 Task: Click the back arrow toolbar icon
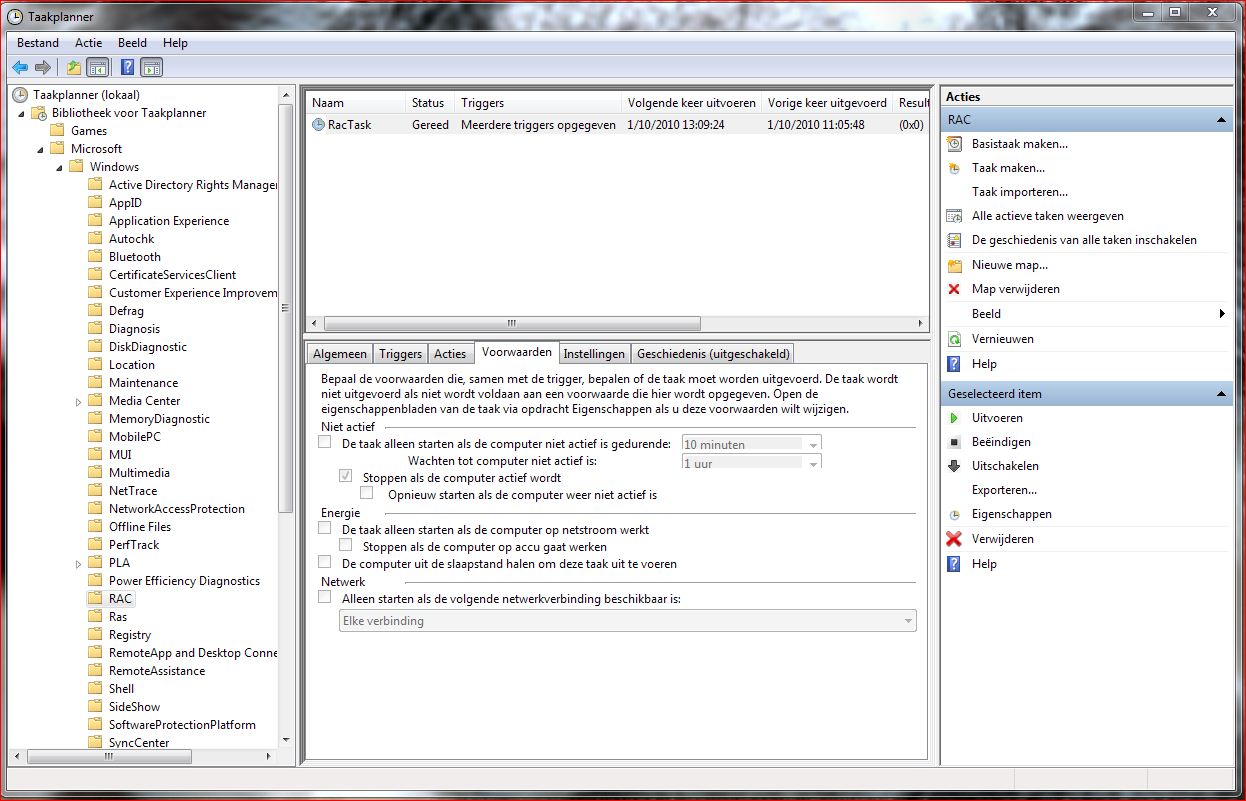(20, 68)
